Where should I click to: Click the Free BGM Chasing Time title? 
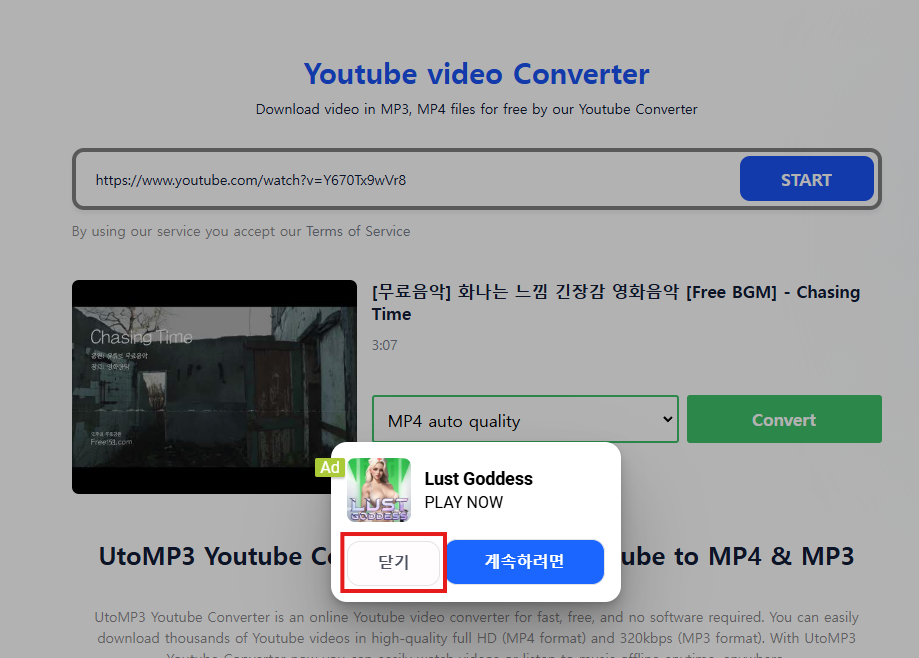616,302
